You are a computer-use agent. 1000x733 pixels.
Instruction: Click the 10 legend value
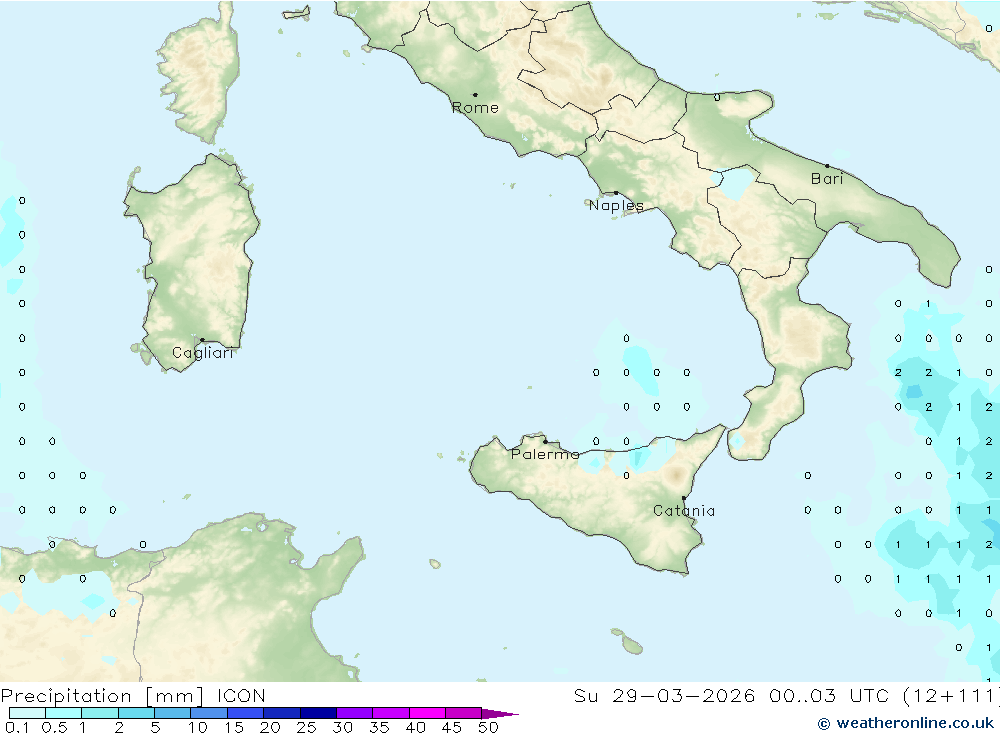[x=198, y=727]
